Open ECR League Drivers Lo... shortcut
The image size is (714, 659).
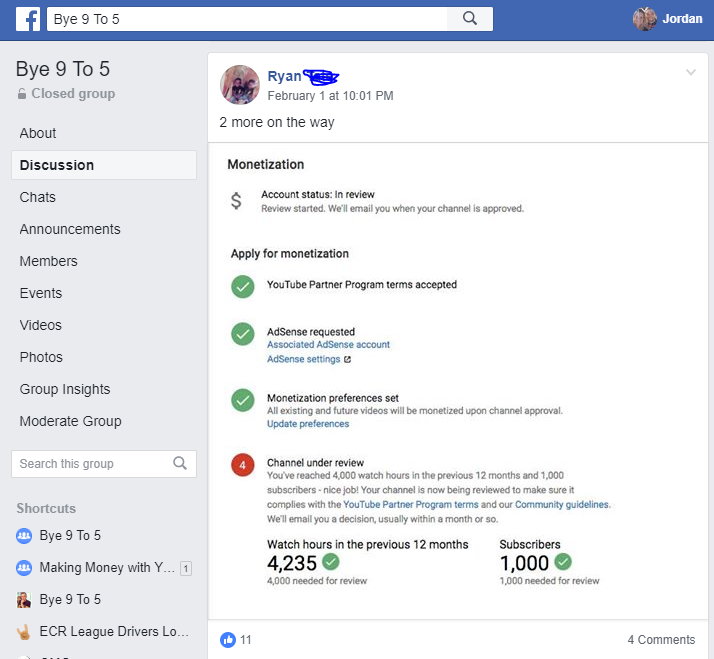coord(114,632)
